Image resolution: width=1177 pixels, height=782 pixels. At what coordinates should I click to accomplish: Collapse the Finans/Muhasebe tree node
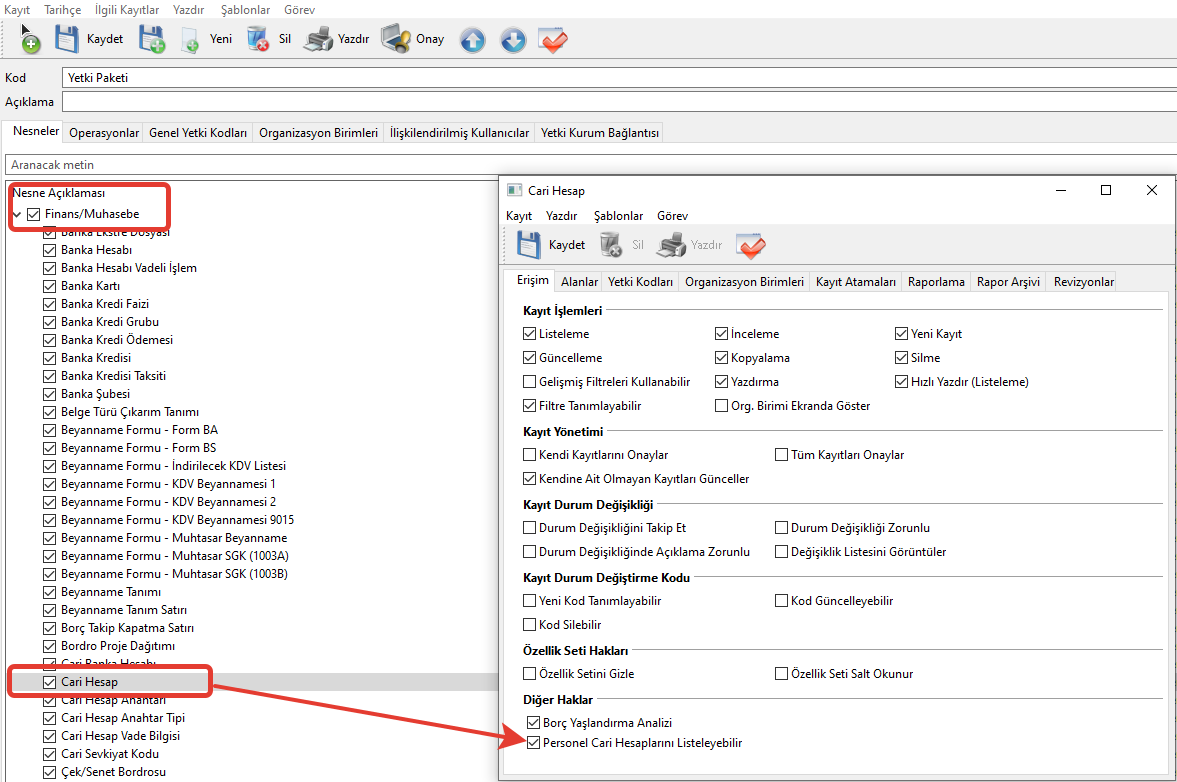point(17,215)
